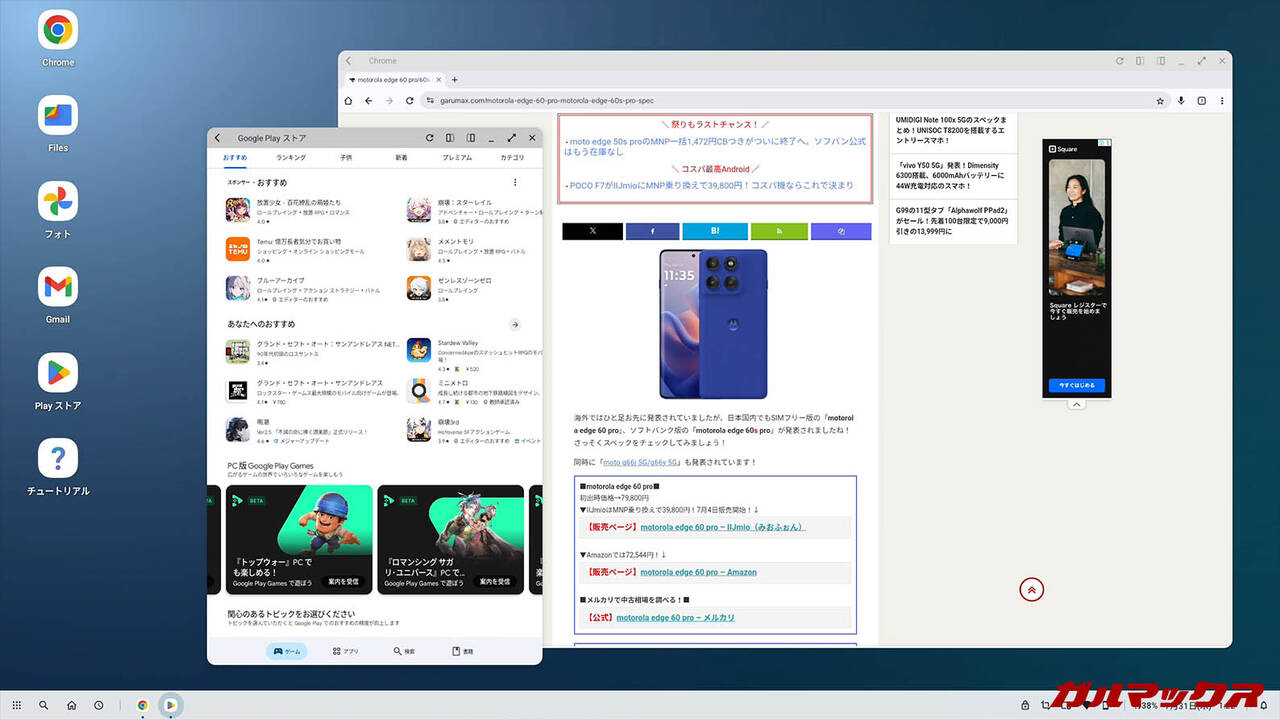Expand あなたへのおすすめ with the arrow
The image size is (1280, 720).
click(515, 325)
